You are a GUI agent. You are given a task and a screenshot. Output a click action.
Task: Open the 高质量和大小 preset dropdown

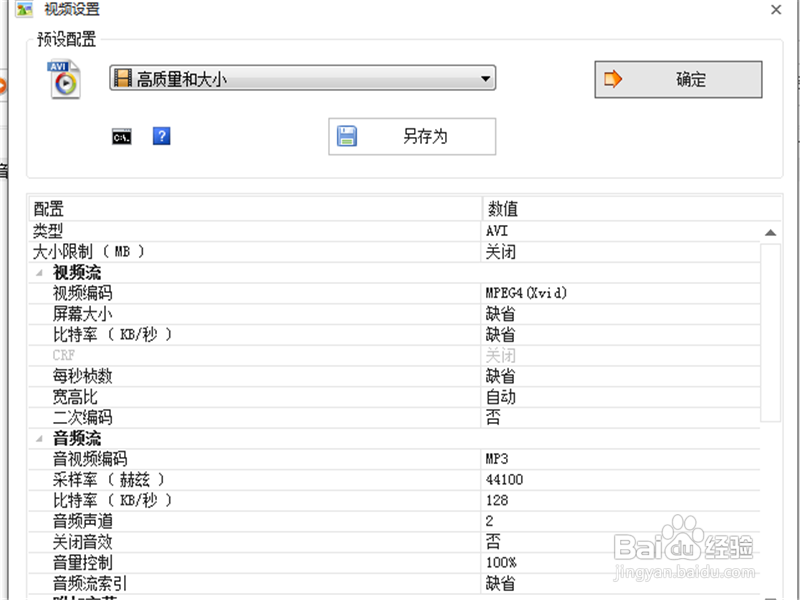click(300, 78)
